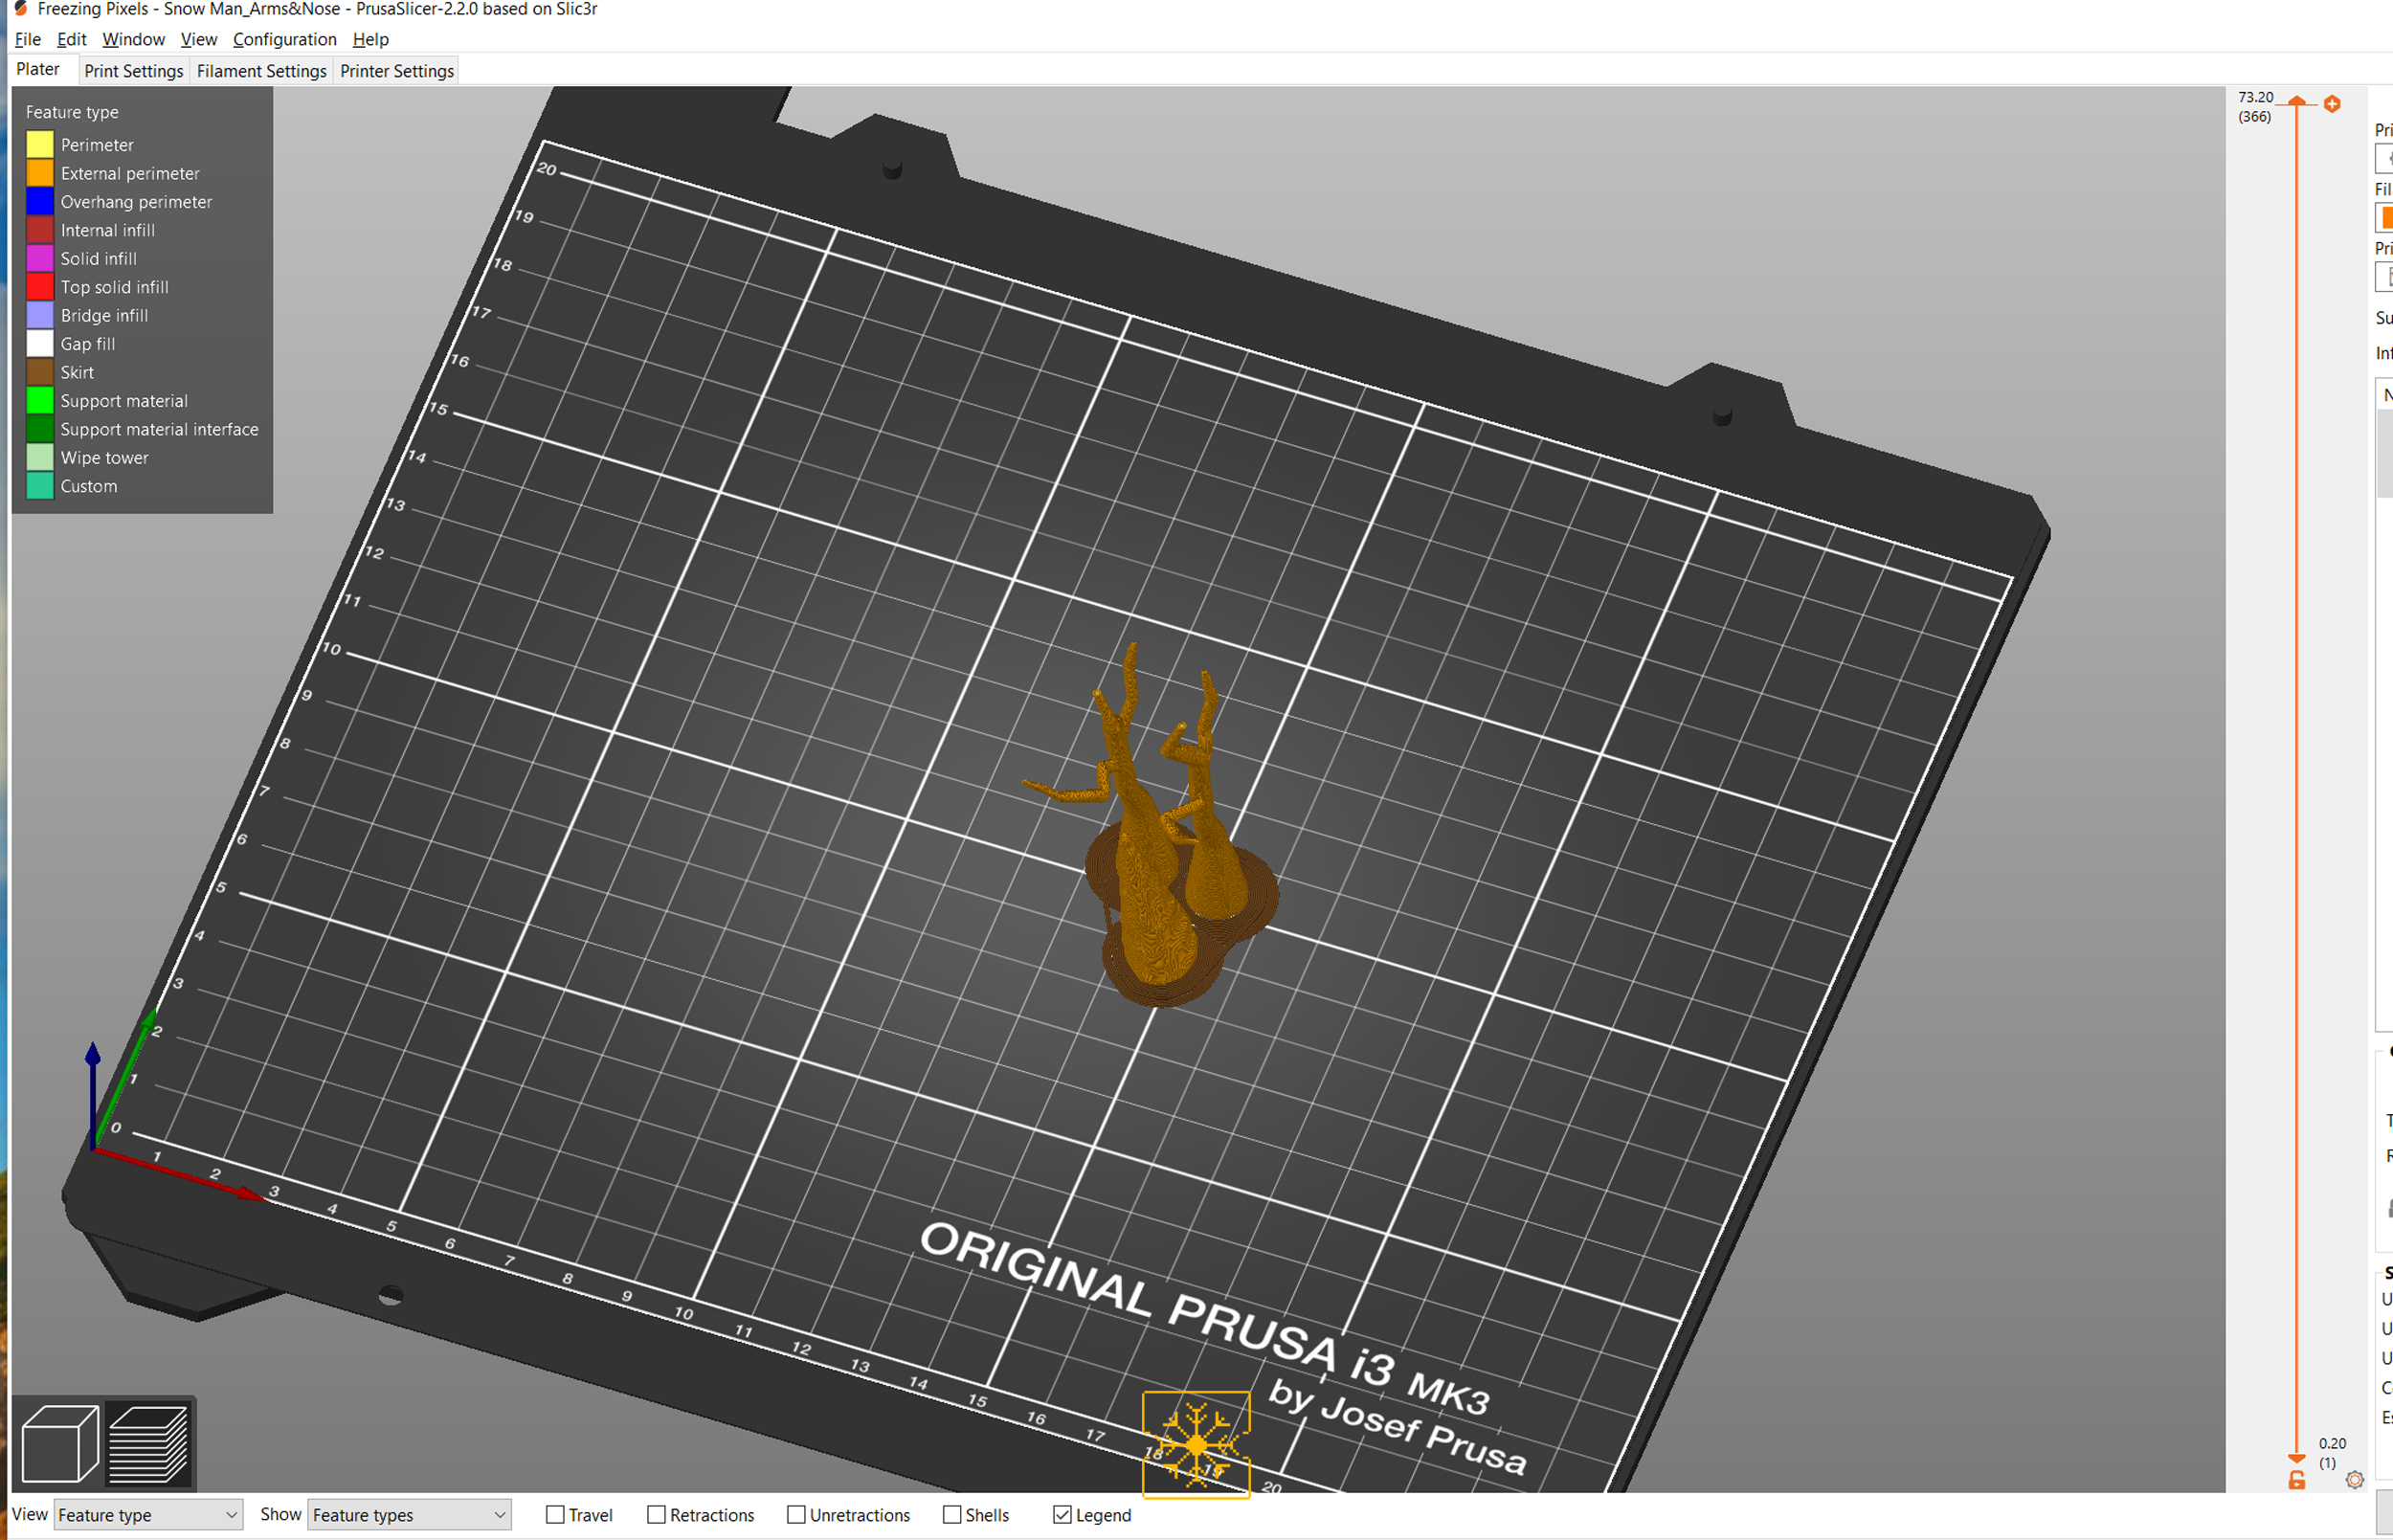The height and width of the screenshot is (1540, 2393).
Task: Click the yellow Perimeter legend swatch
Action: click(40, 145)
